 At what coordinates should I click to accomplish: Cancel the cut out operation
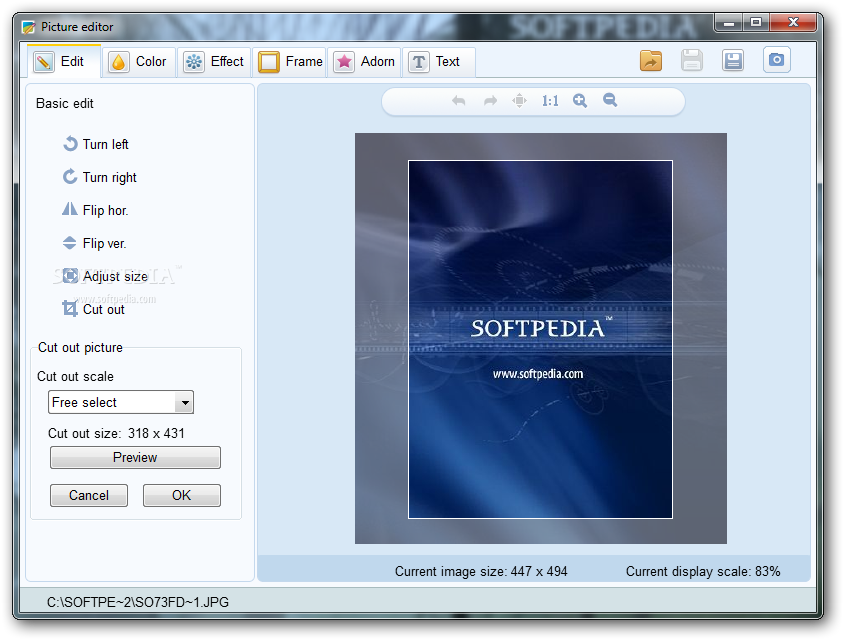[x=89, y=495]
